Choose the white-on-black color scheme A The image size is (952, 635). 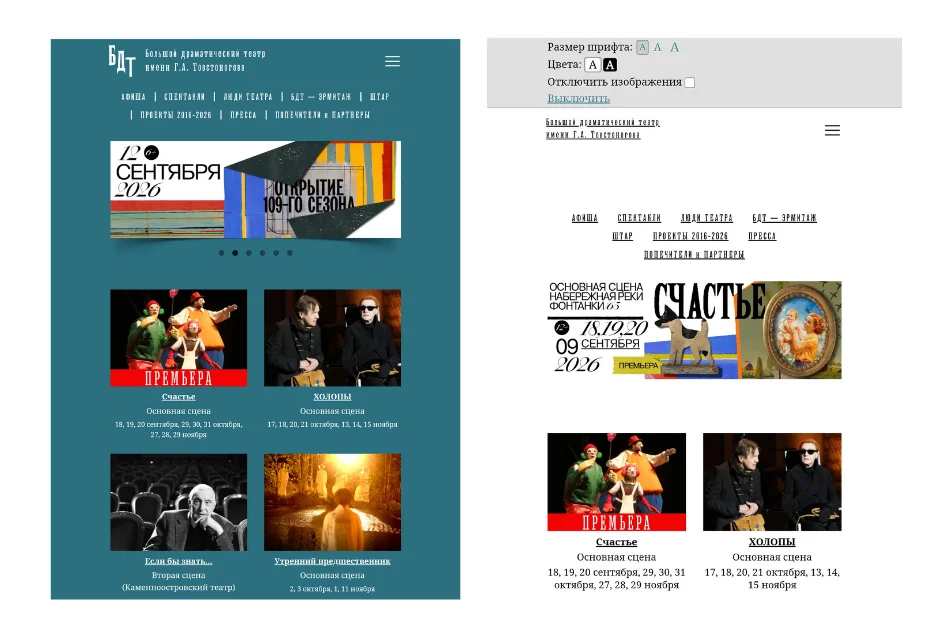click(610, 65)
